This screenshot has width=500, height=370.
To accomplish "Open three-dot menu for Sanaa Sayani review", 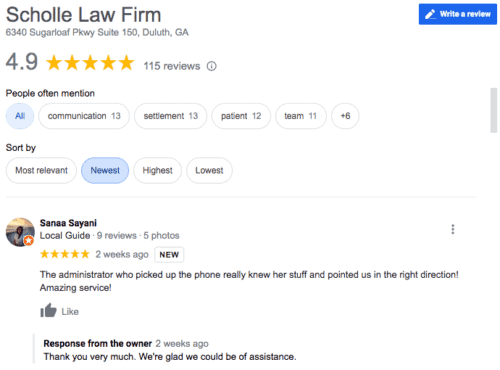I will pyautogui.click(x=453, y=229).
